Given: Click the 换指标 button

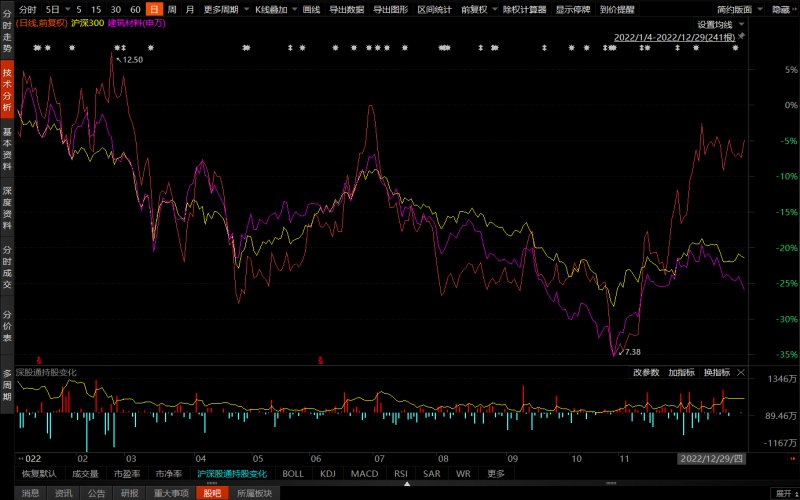Looking at the screenshot, I should (x=716, y=372).
